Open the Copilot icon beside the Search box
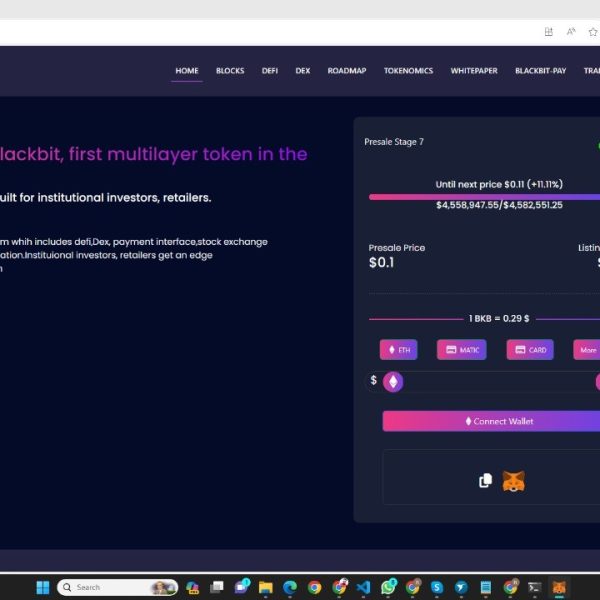The width and height of the screenshot is (600, 600). pos(192,587)
